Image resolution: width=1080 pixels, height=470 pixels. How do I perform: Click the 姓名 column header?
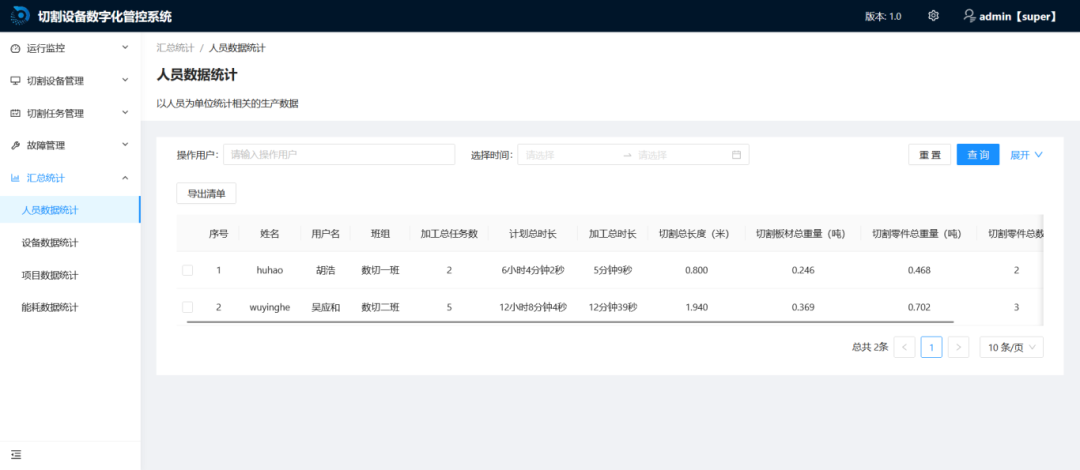pyautogui.click(x=270, y=234)
